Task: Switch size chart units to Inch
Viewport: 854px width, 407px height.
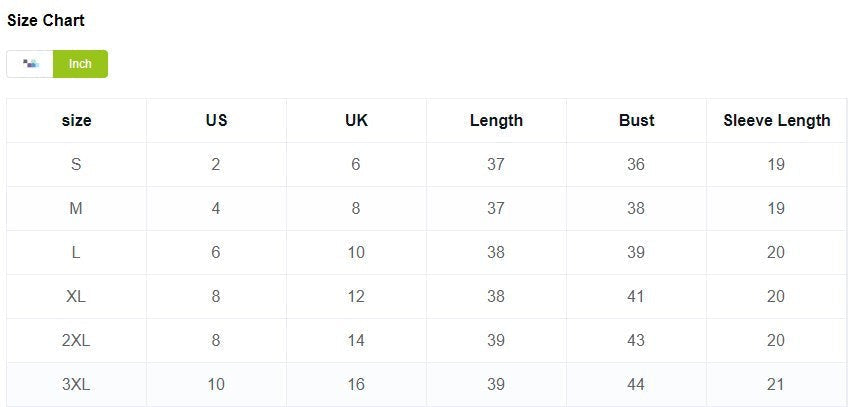Action: (x=80, y=64)
